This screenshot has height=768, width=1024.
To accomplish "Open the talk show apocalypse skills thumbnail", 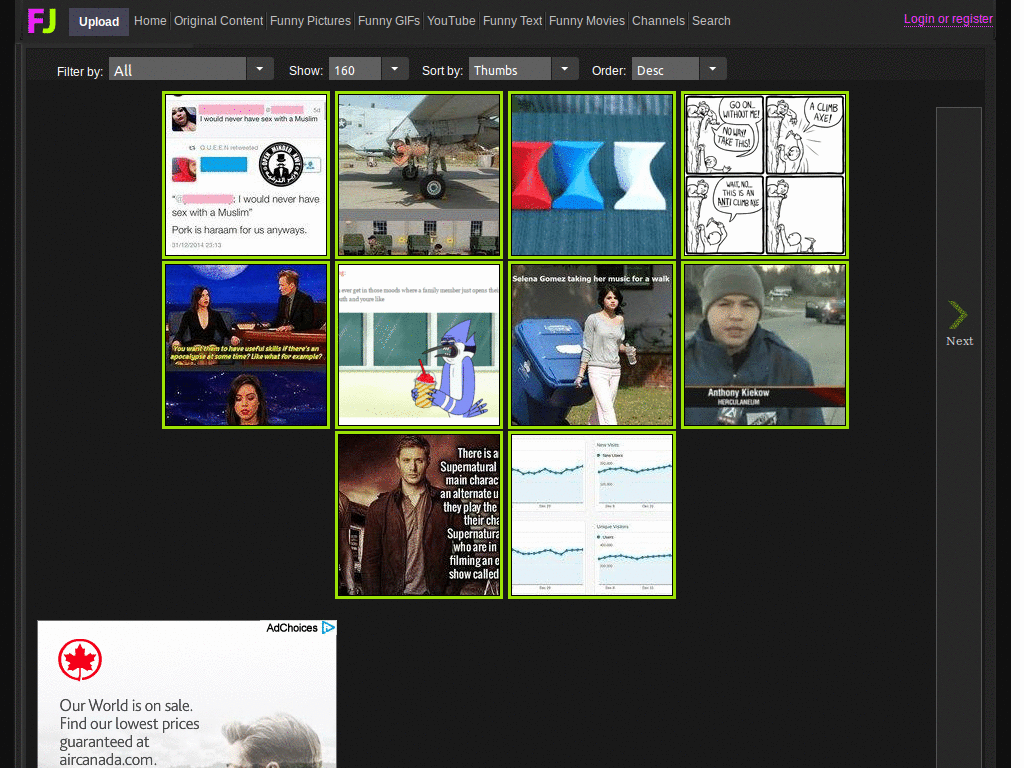I will (246, 345).
